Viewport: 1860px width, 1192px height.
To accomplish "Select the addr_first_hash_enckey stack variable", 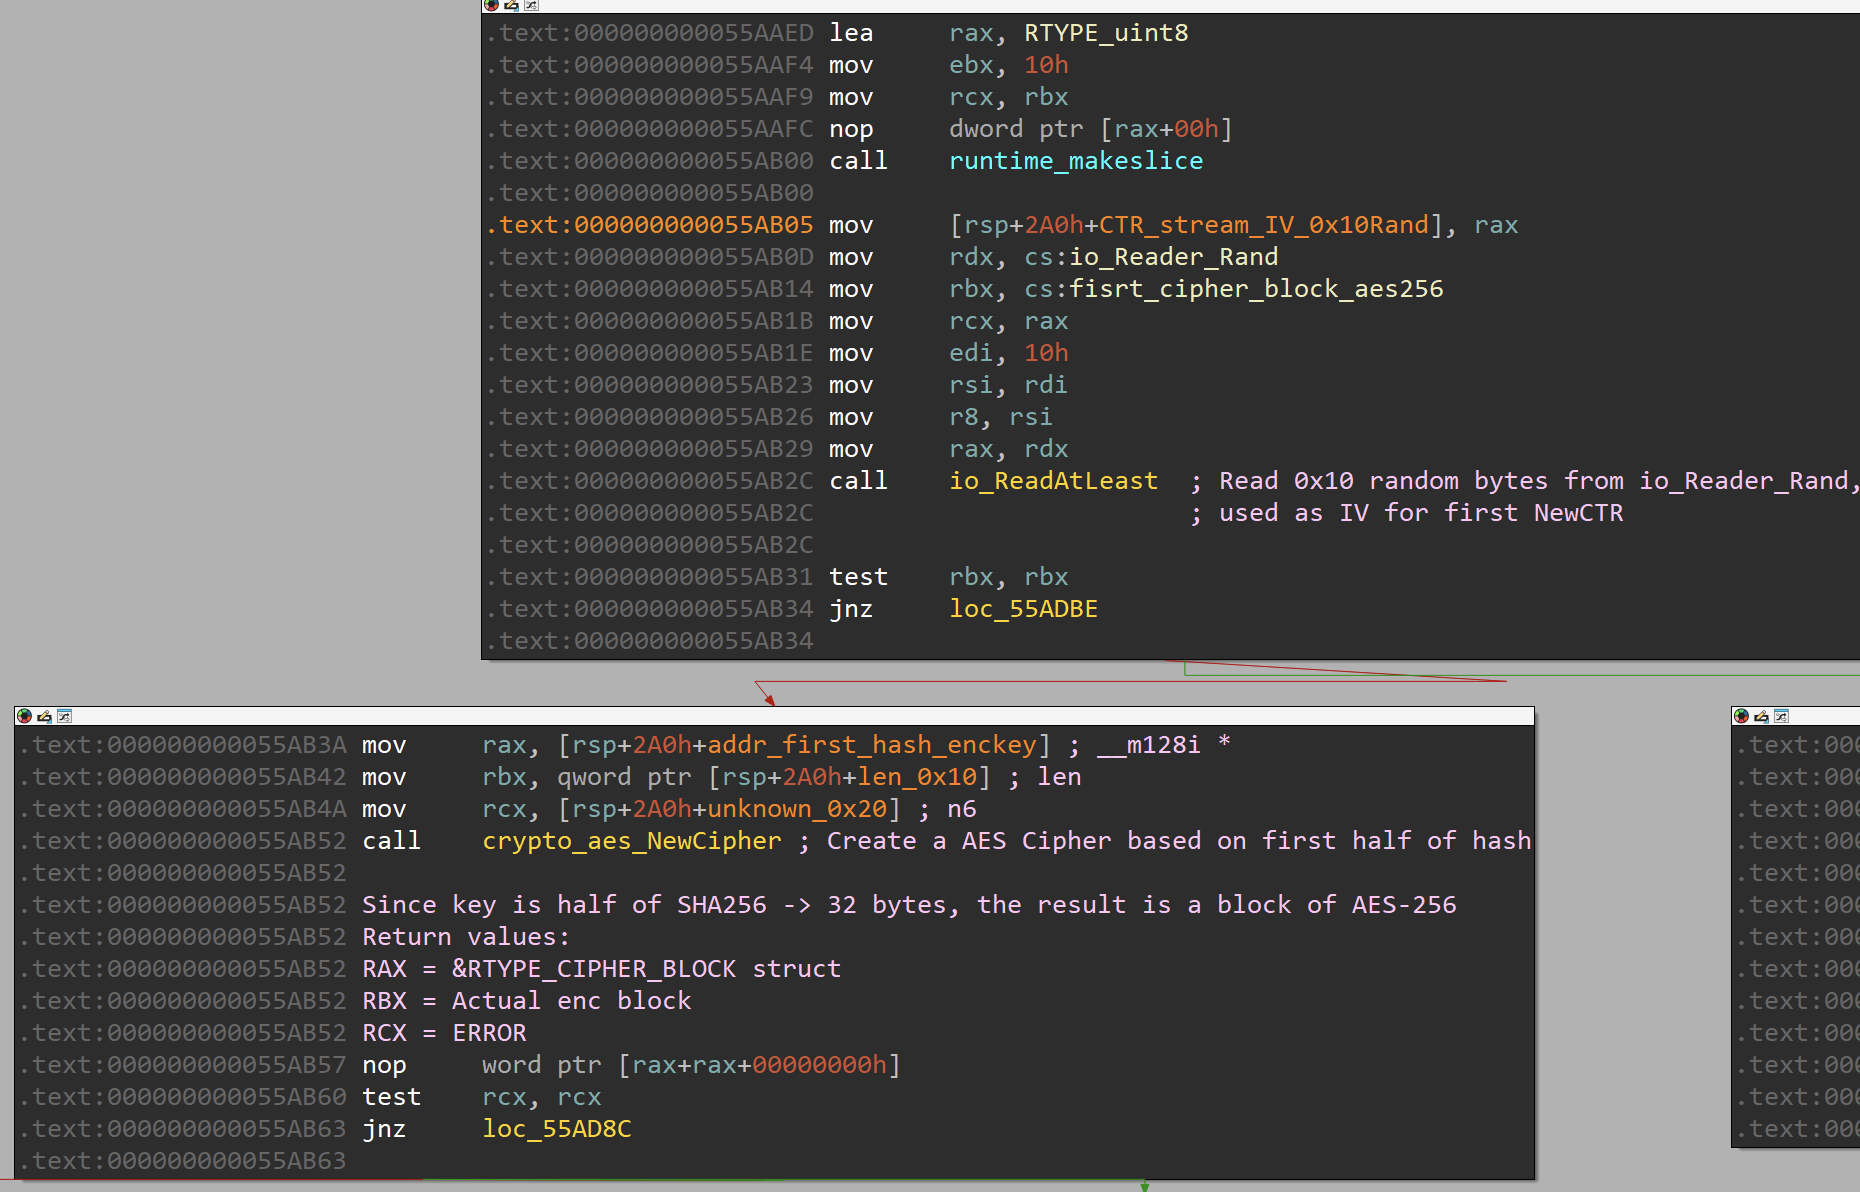I will (x=872, y=745).
